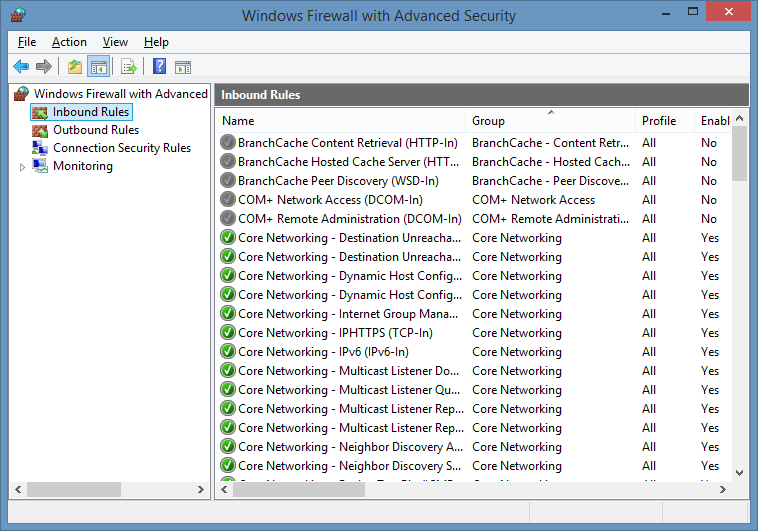Click group cell COM+ Network Access
This screenshot has height=531, width=758.
tap(533, 200)
